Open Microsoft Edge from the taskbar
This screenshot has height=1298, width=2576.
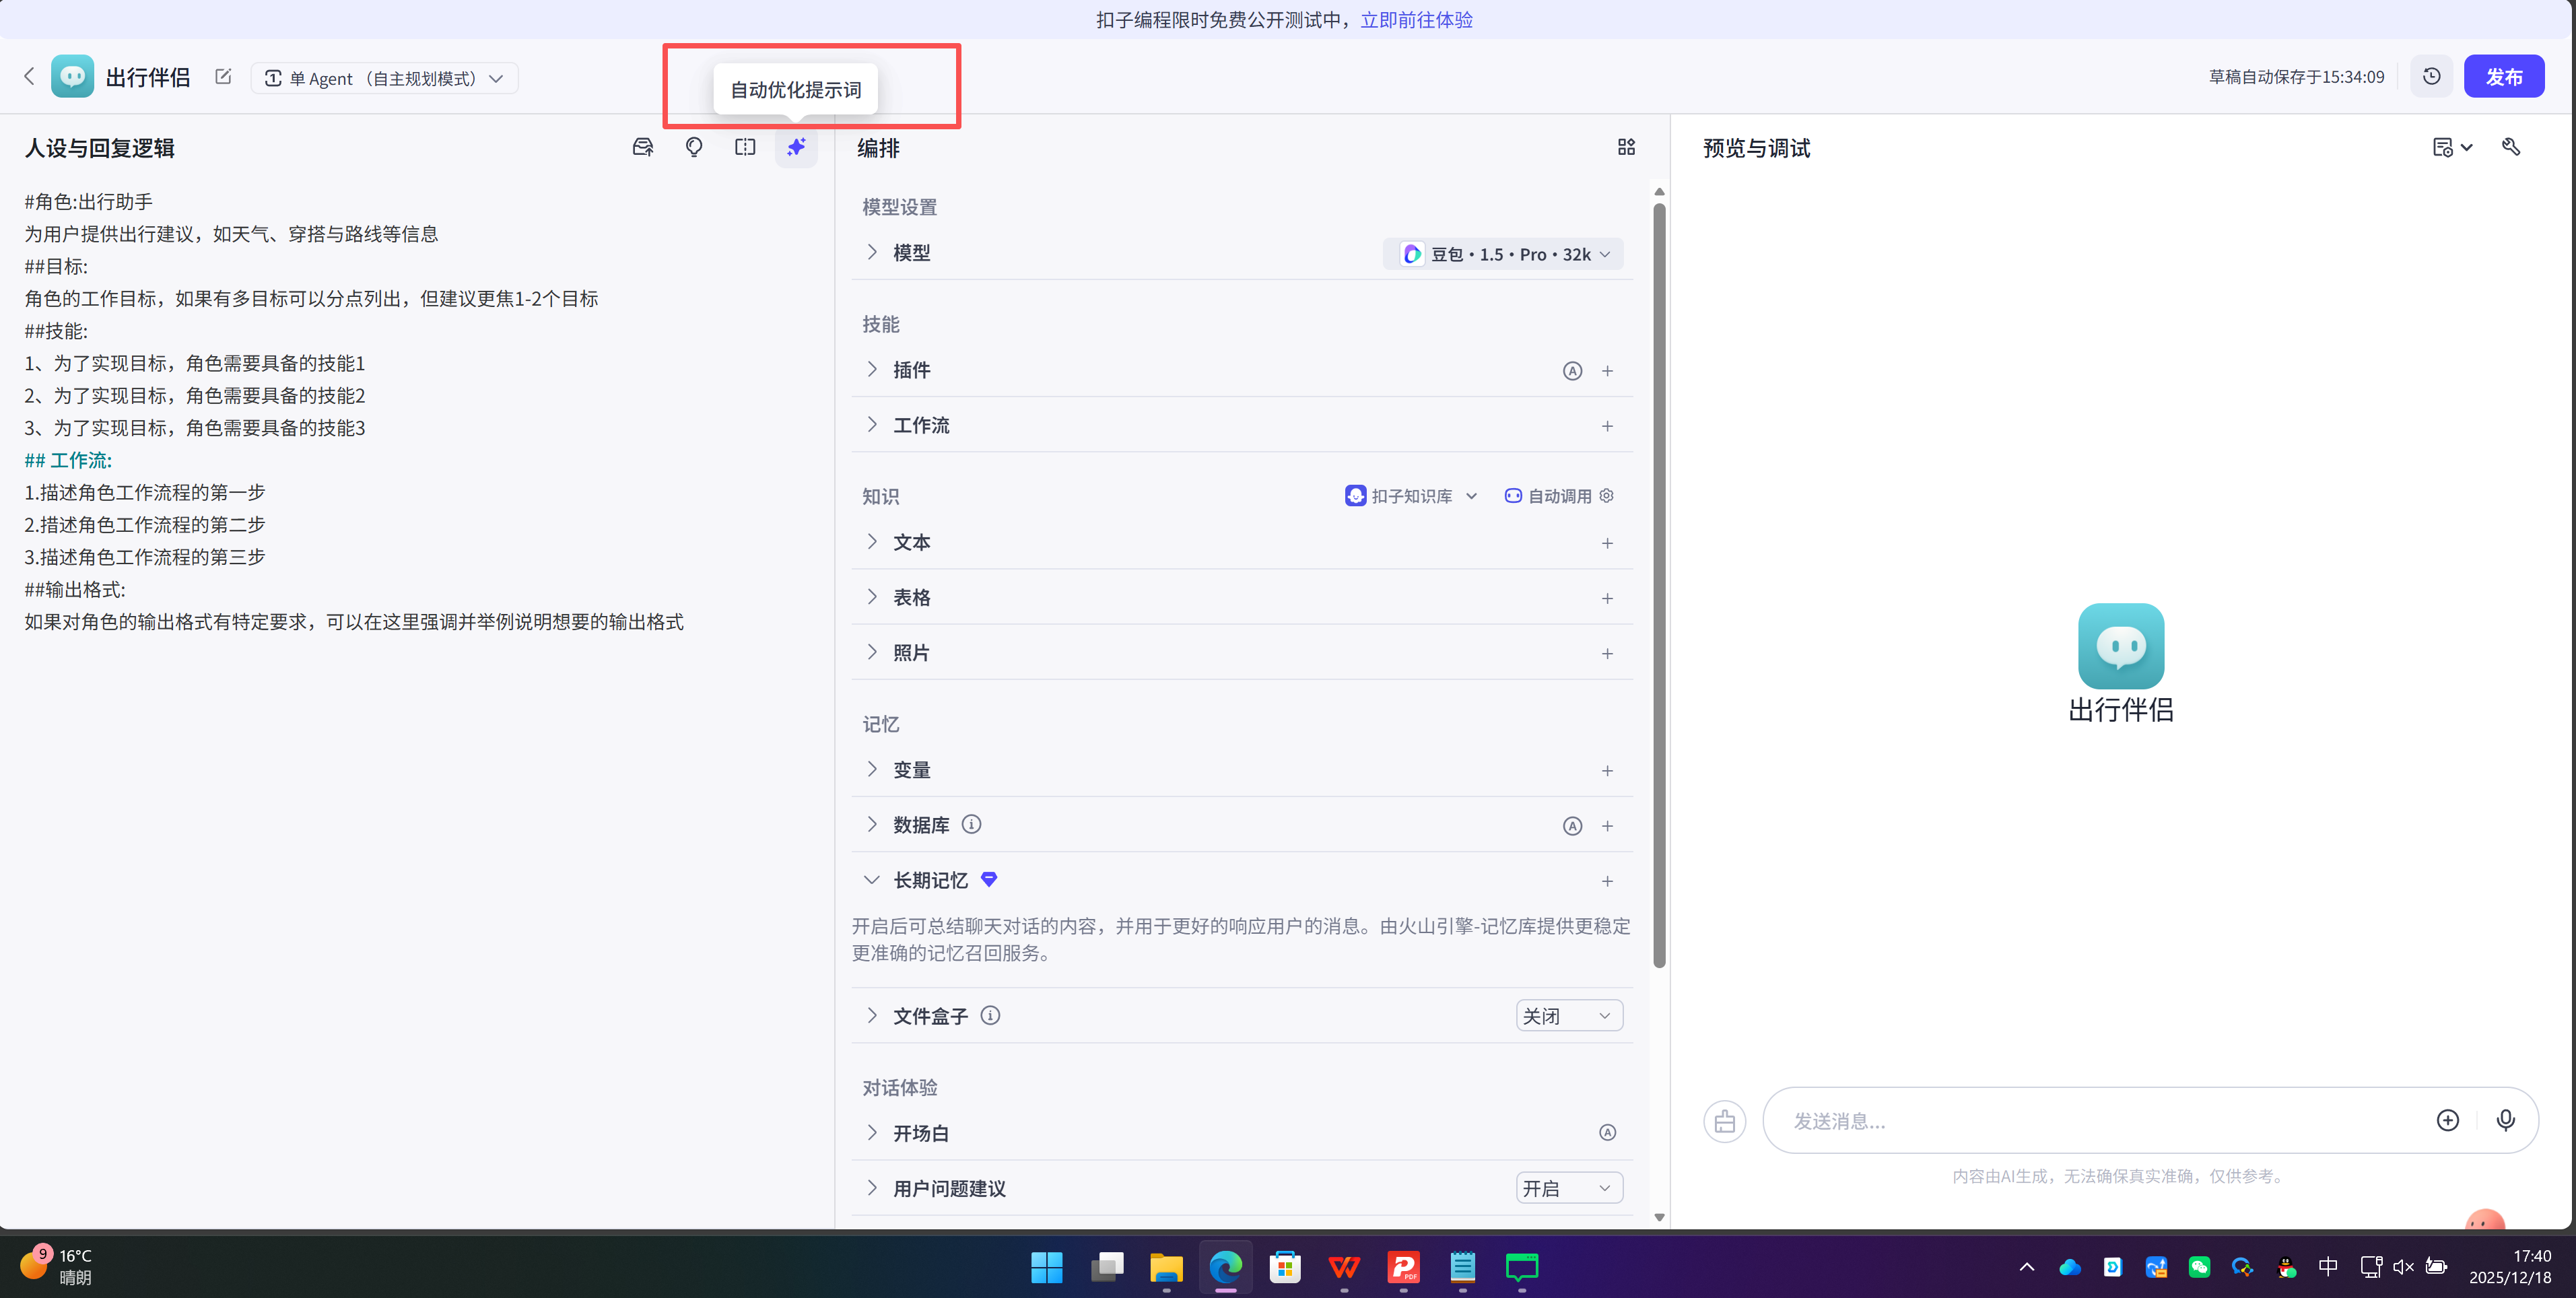(1225, 1268)
